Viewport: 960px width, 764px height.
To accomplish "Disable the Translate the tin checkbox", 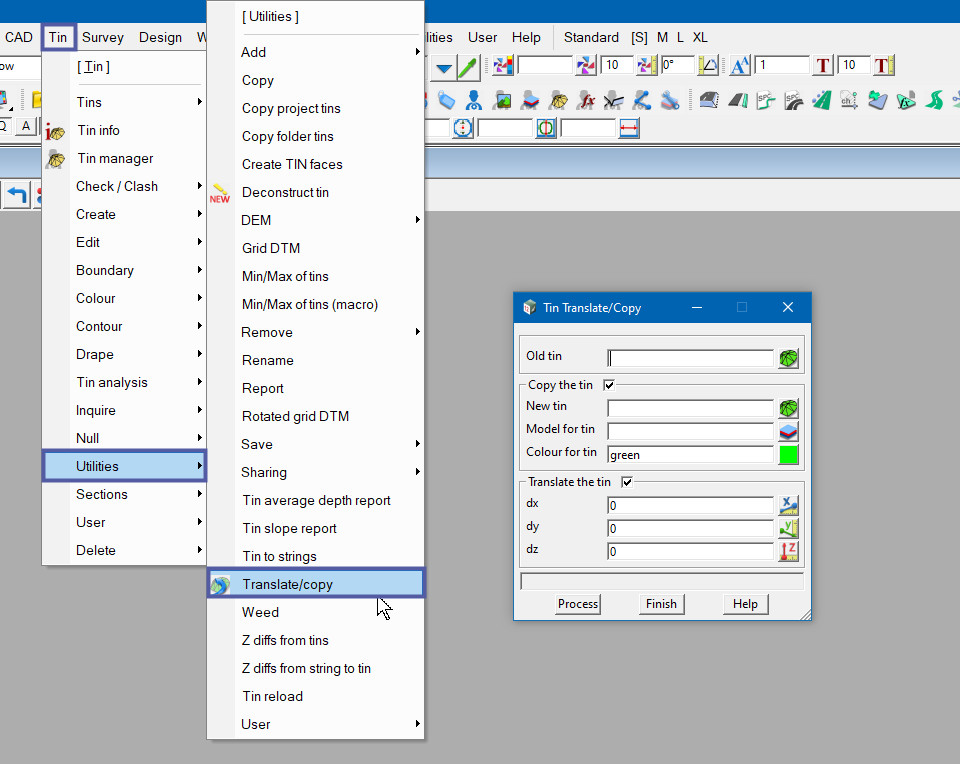I will tap(627, 482).
